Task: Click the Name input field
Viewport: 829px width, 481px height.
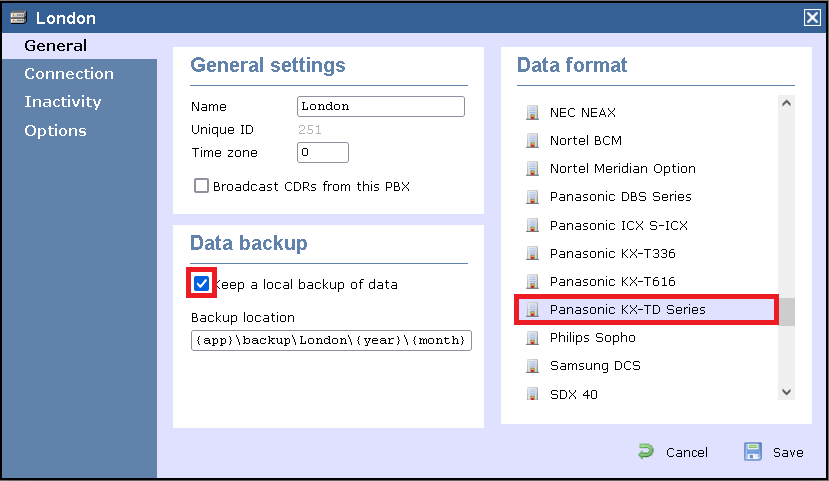Action: click(x=380, y=106)
